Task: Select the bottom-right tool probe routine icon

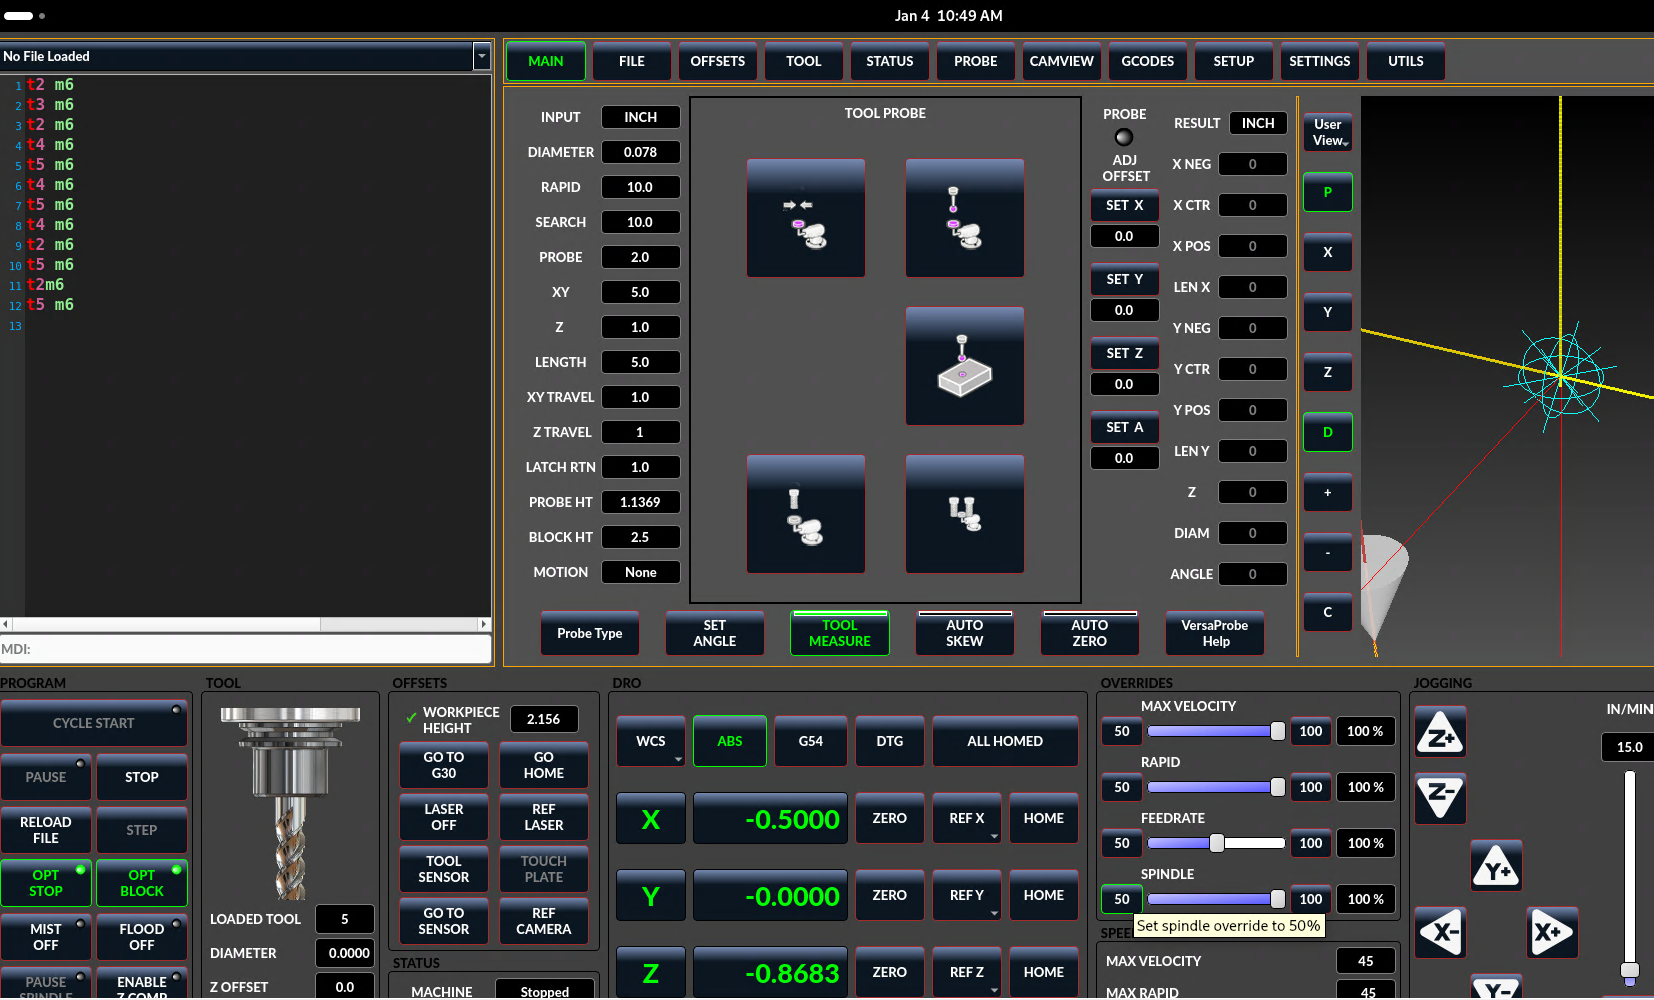Action: point(964,514)
